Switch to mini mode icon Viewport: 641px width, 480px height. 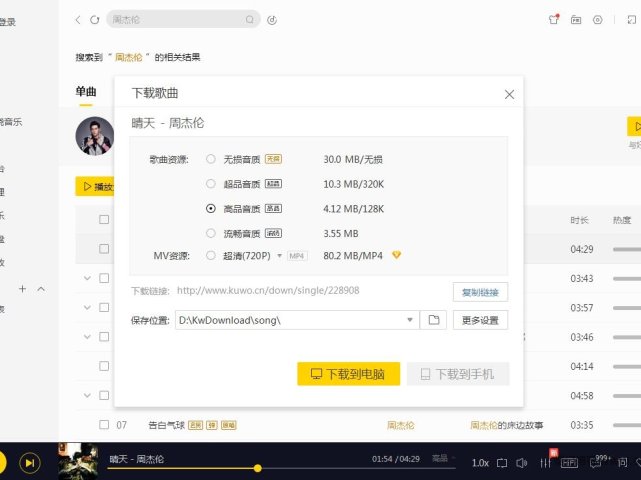(x=632, y=20)
